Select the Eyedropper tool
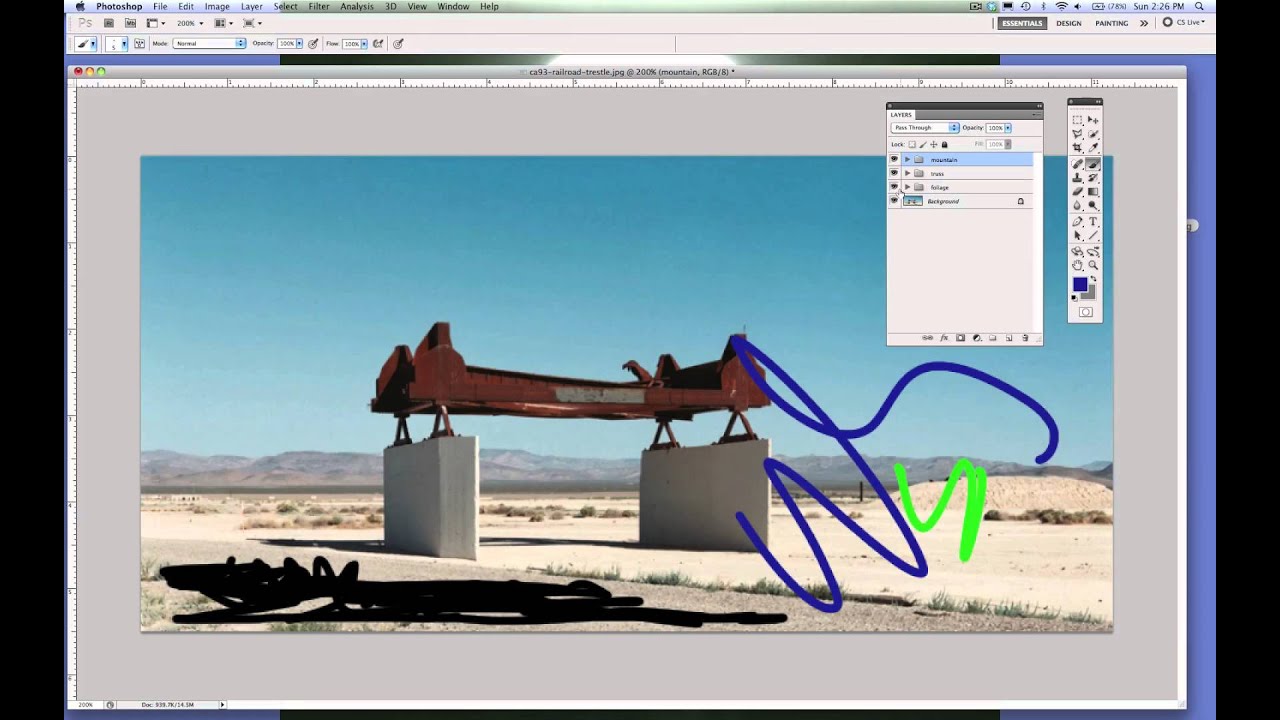The image size is (1280, 720). pyautogui.click(x=1093, y=147)
